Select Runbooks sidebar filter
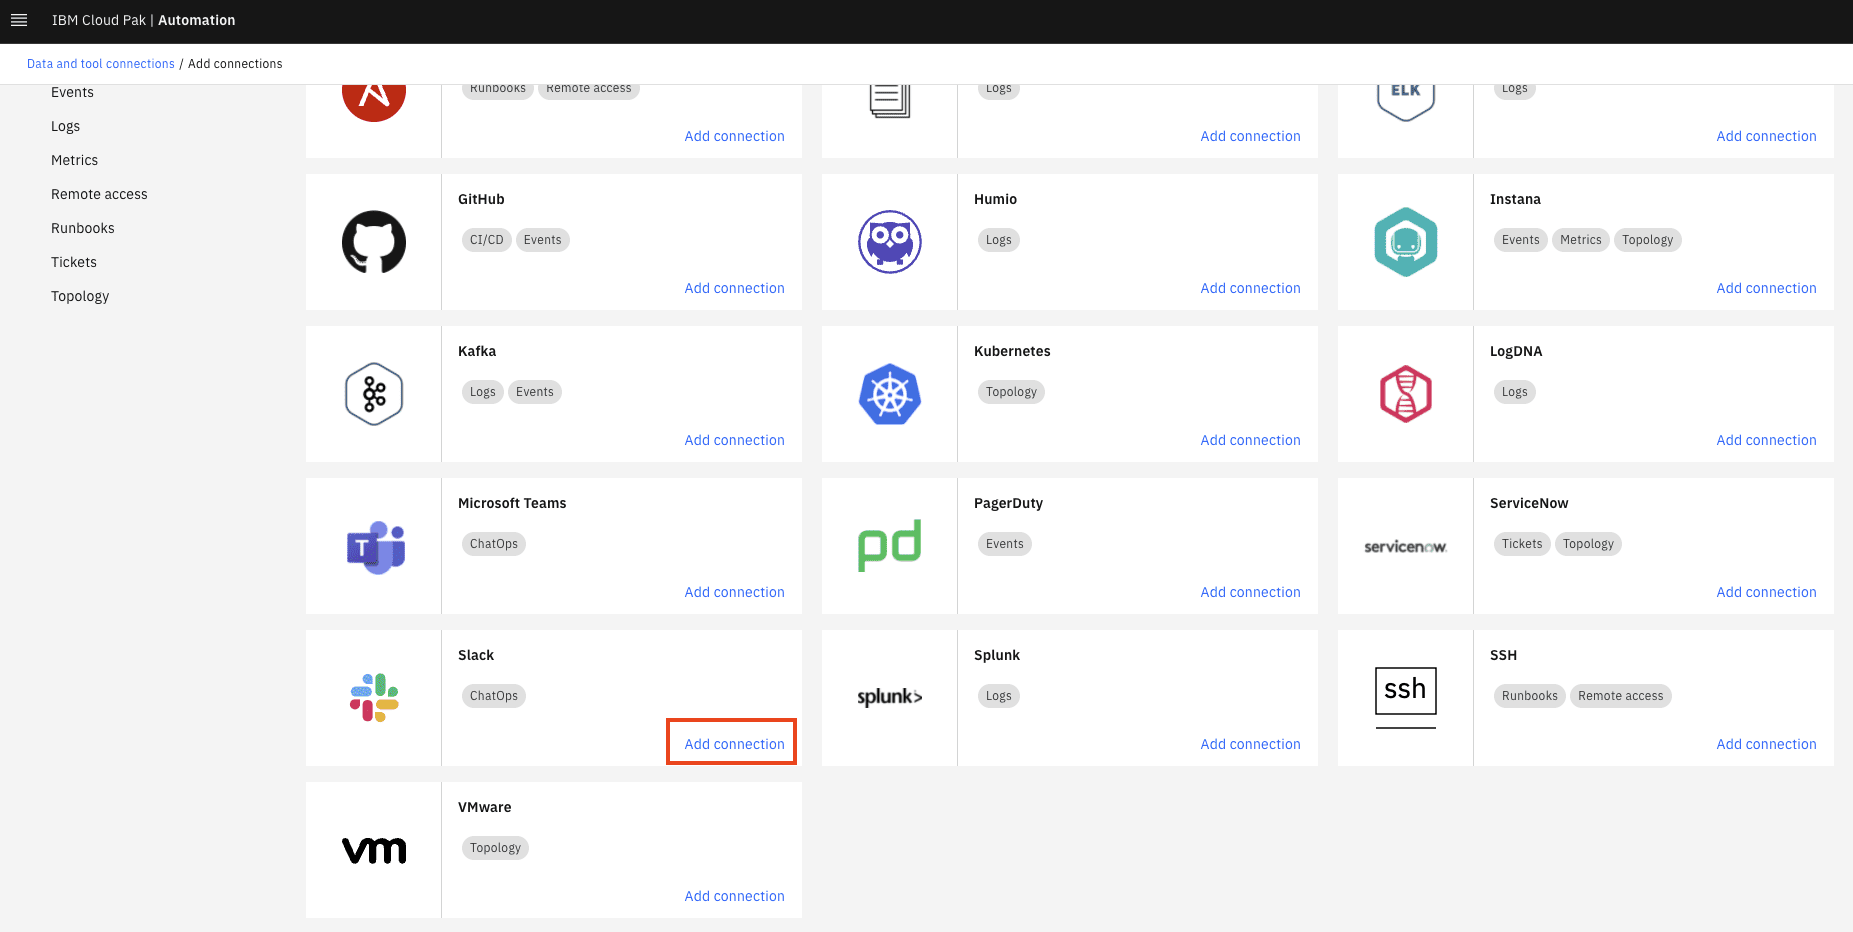Viewport: 1853px width, 932px height. 83,228
